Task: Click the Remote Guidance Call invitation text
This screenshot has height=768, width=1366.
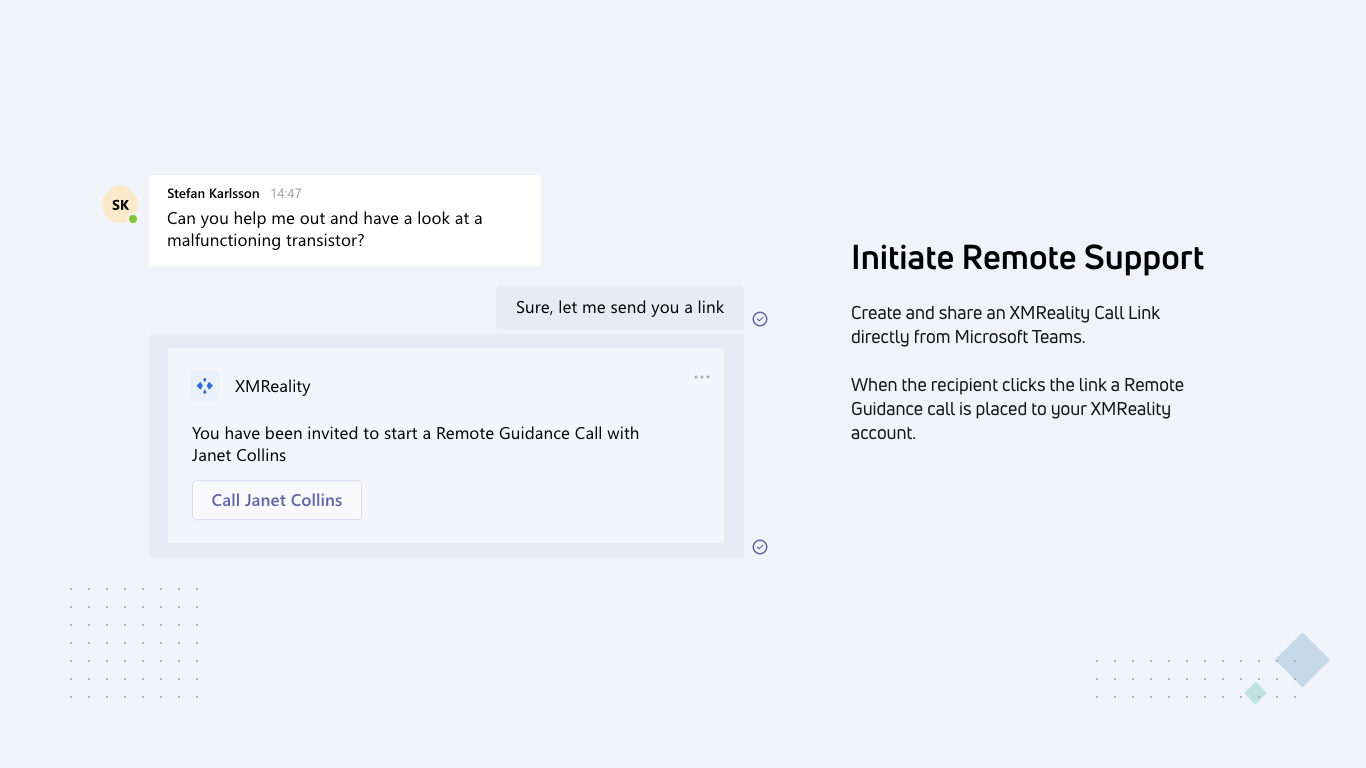Action: pos(415,444)
